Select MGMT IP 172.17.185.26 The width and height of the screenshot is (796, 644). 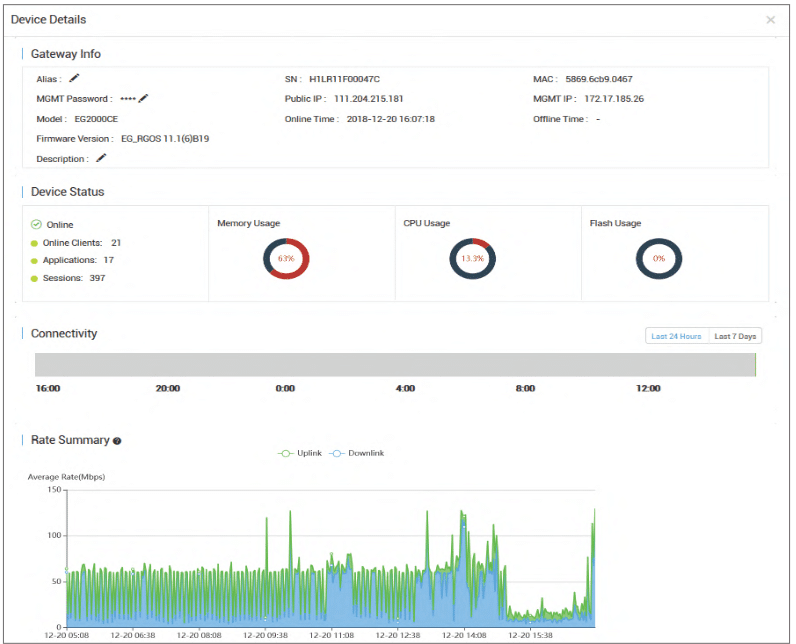click(x=614, y=99)
